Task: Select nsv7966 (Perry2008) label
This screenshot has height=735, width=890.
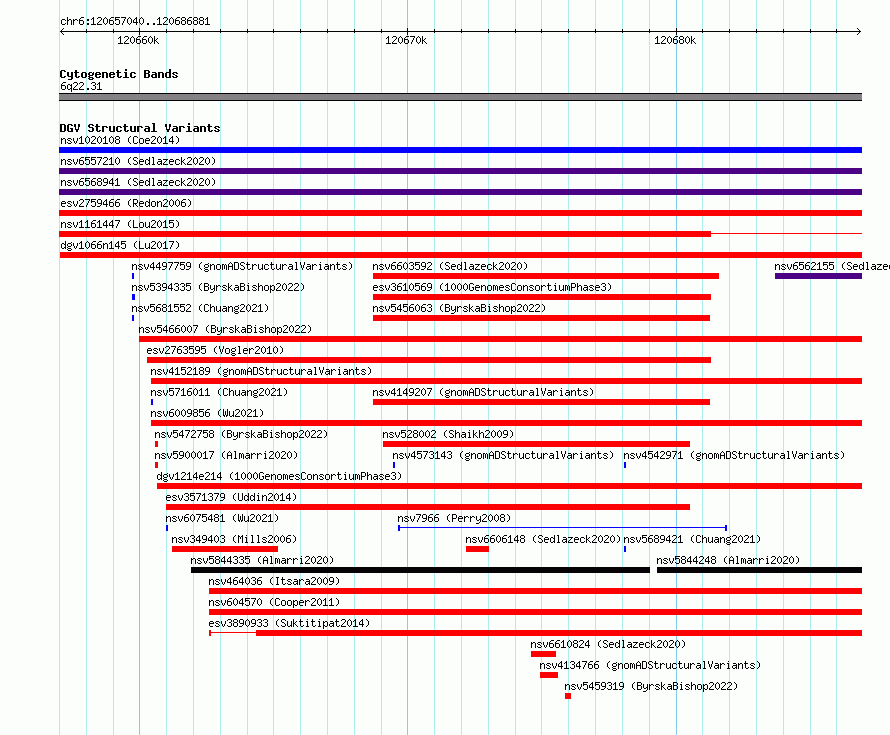Action: pos(454,518)
